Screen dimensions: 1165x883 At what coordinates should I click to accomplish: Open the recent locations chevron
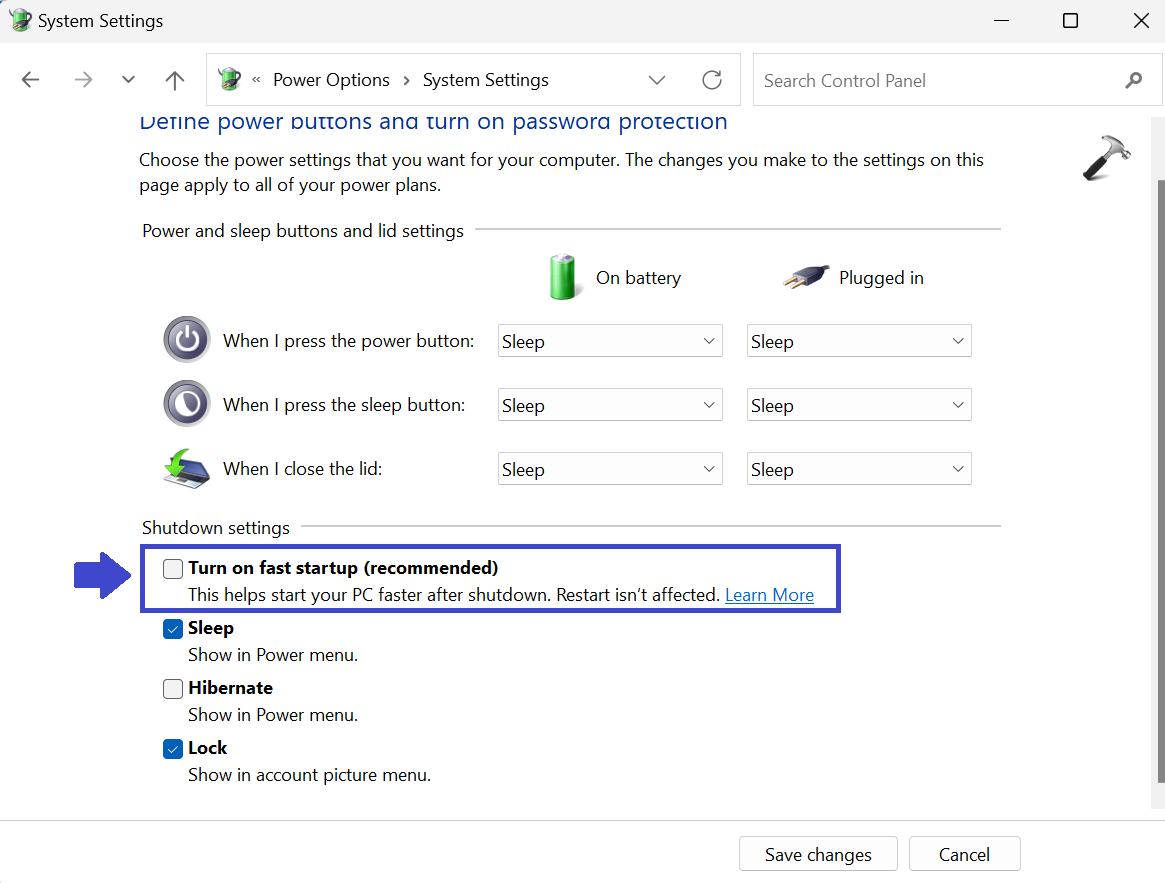pyautogui.click(x=128, y=80)
